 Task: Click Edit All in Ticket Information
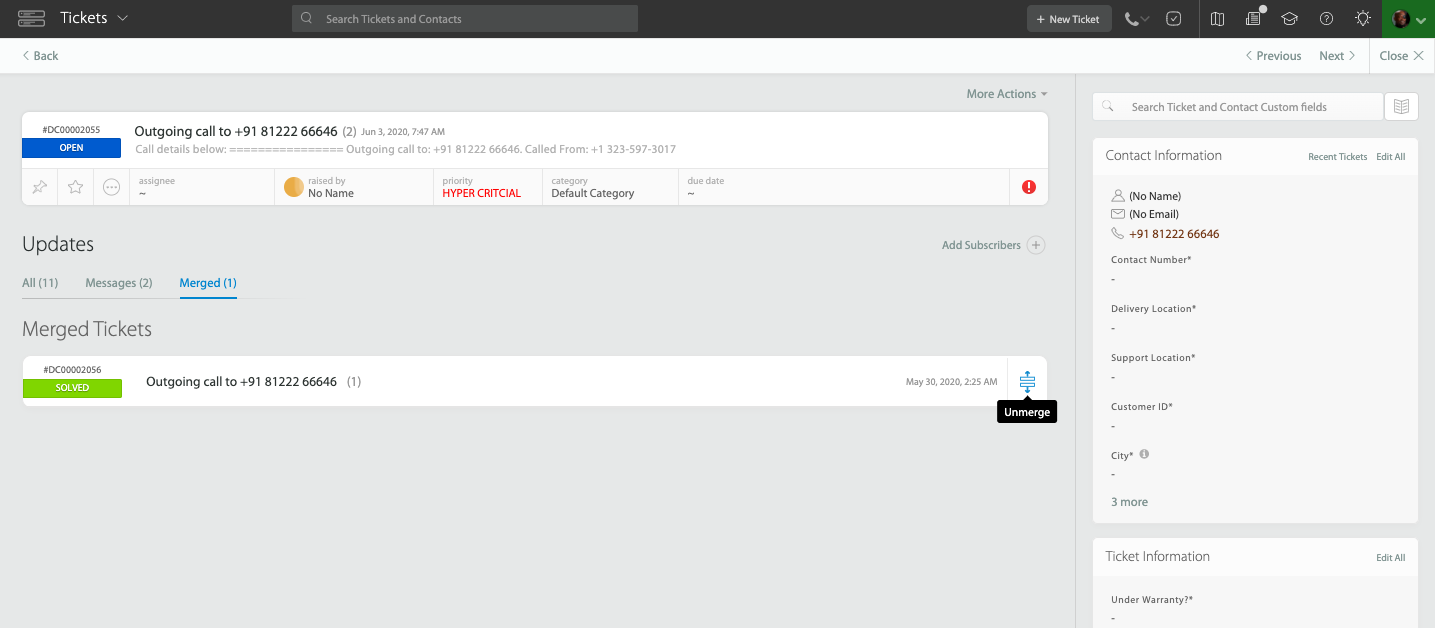pyautogui.click(x=1390, y=558)
